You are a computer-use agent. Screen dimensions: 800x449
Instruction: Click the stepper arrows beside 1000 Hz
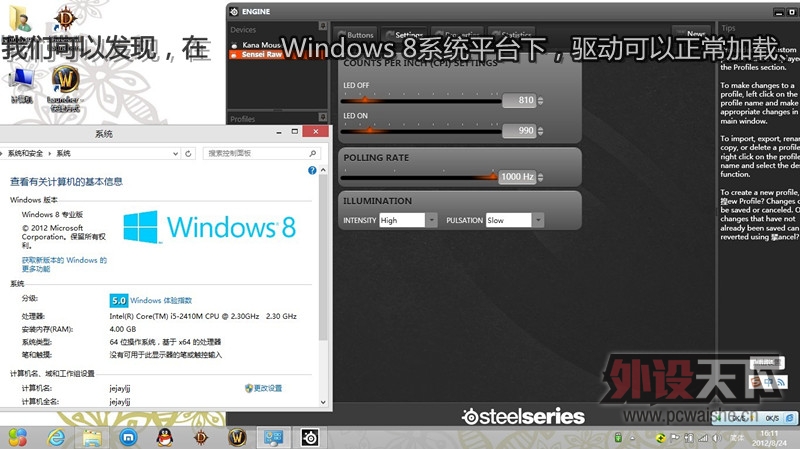point(540,177)
